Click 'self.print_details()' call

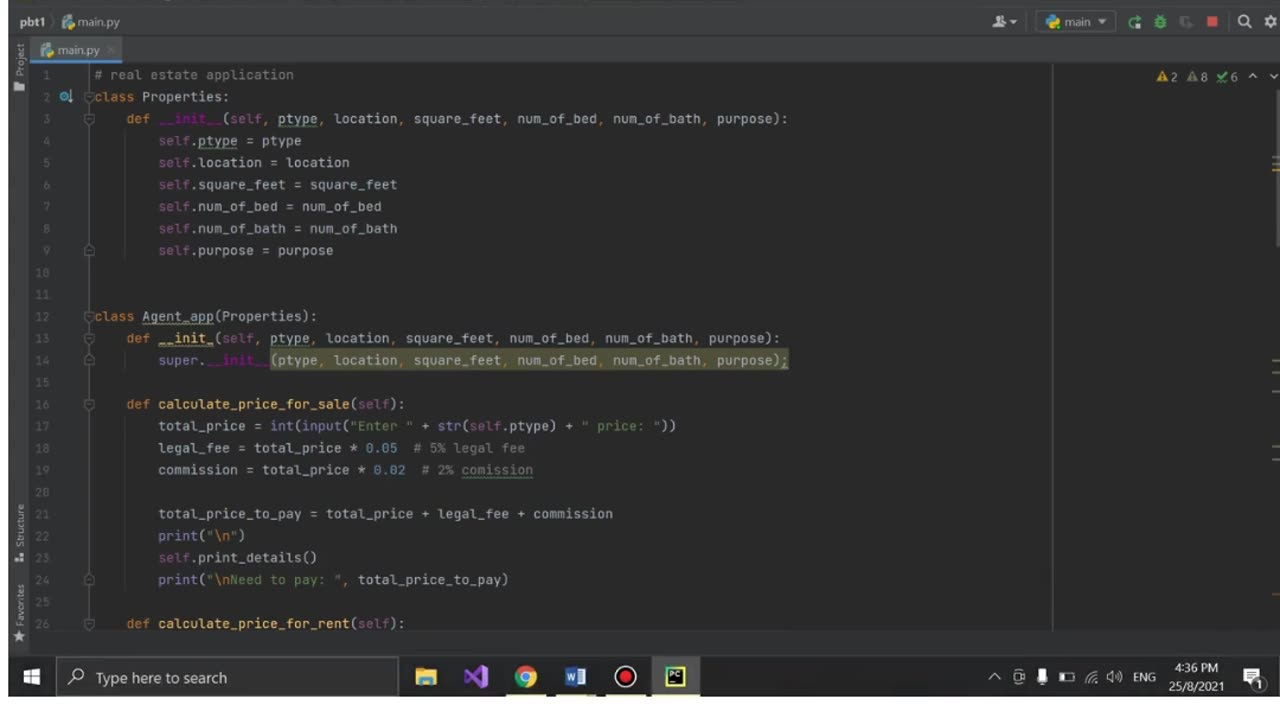tap(237, 557)
